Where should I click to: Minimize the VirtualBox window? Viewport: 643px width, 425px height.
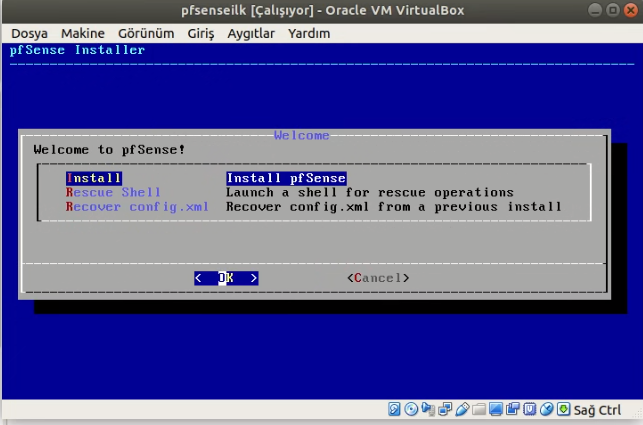point(595,10)
